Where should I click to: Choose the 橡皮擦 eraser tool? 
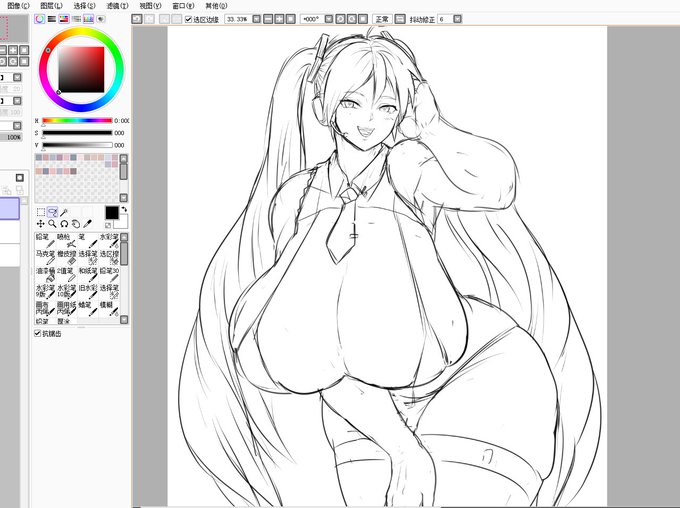[x=66, y=257]
